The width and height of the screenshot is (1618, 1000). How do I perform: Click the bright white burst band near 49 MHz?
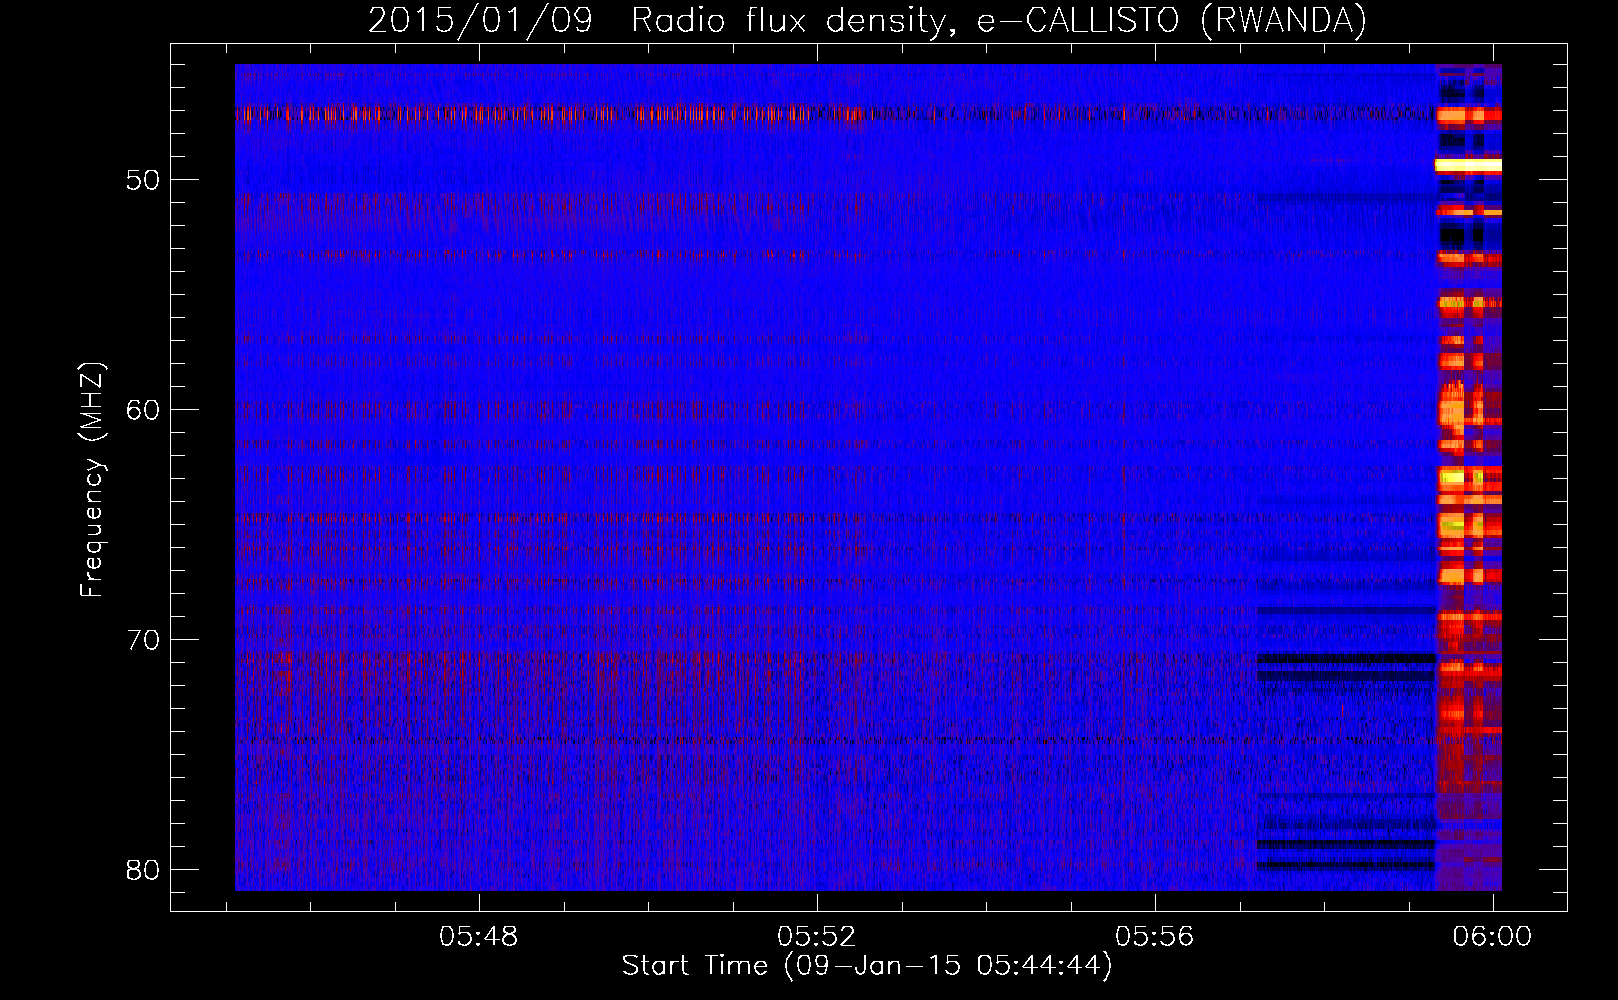pos(1468,165)
